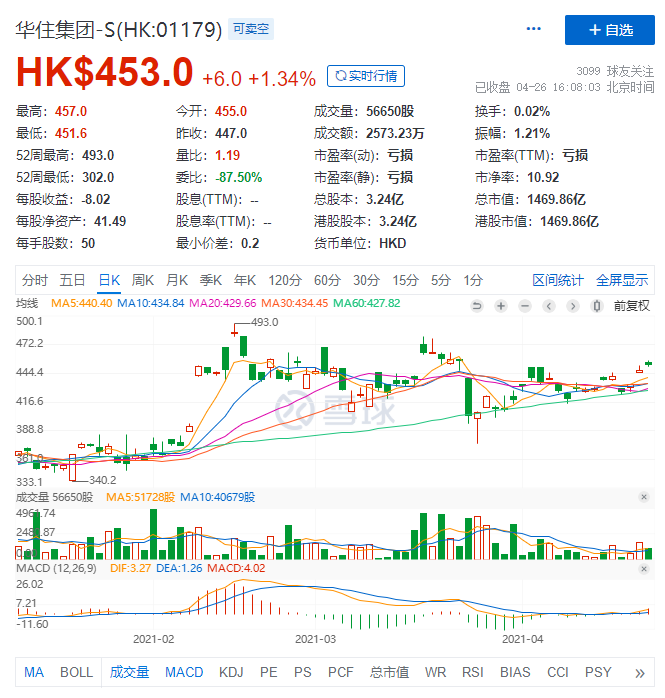Switch to the 120分 interval tab
665x698 pixels.
point(285,280)
